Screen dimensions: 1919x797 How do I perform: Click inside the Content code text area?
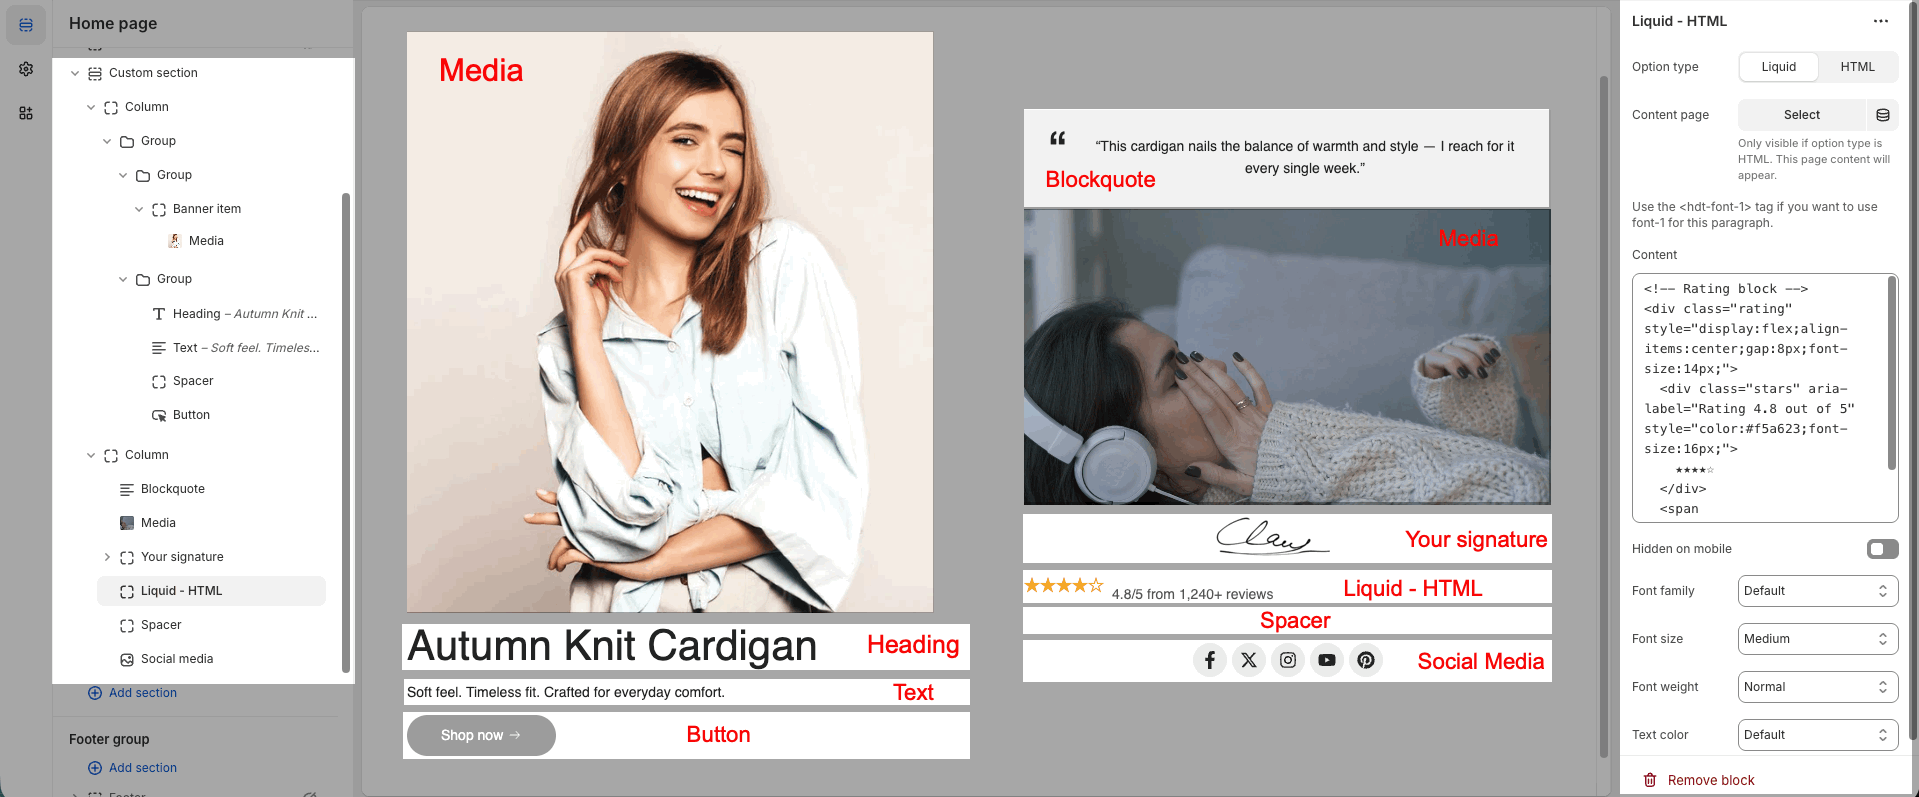coord(1760,398)
